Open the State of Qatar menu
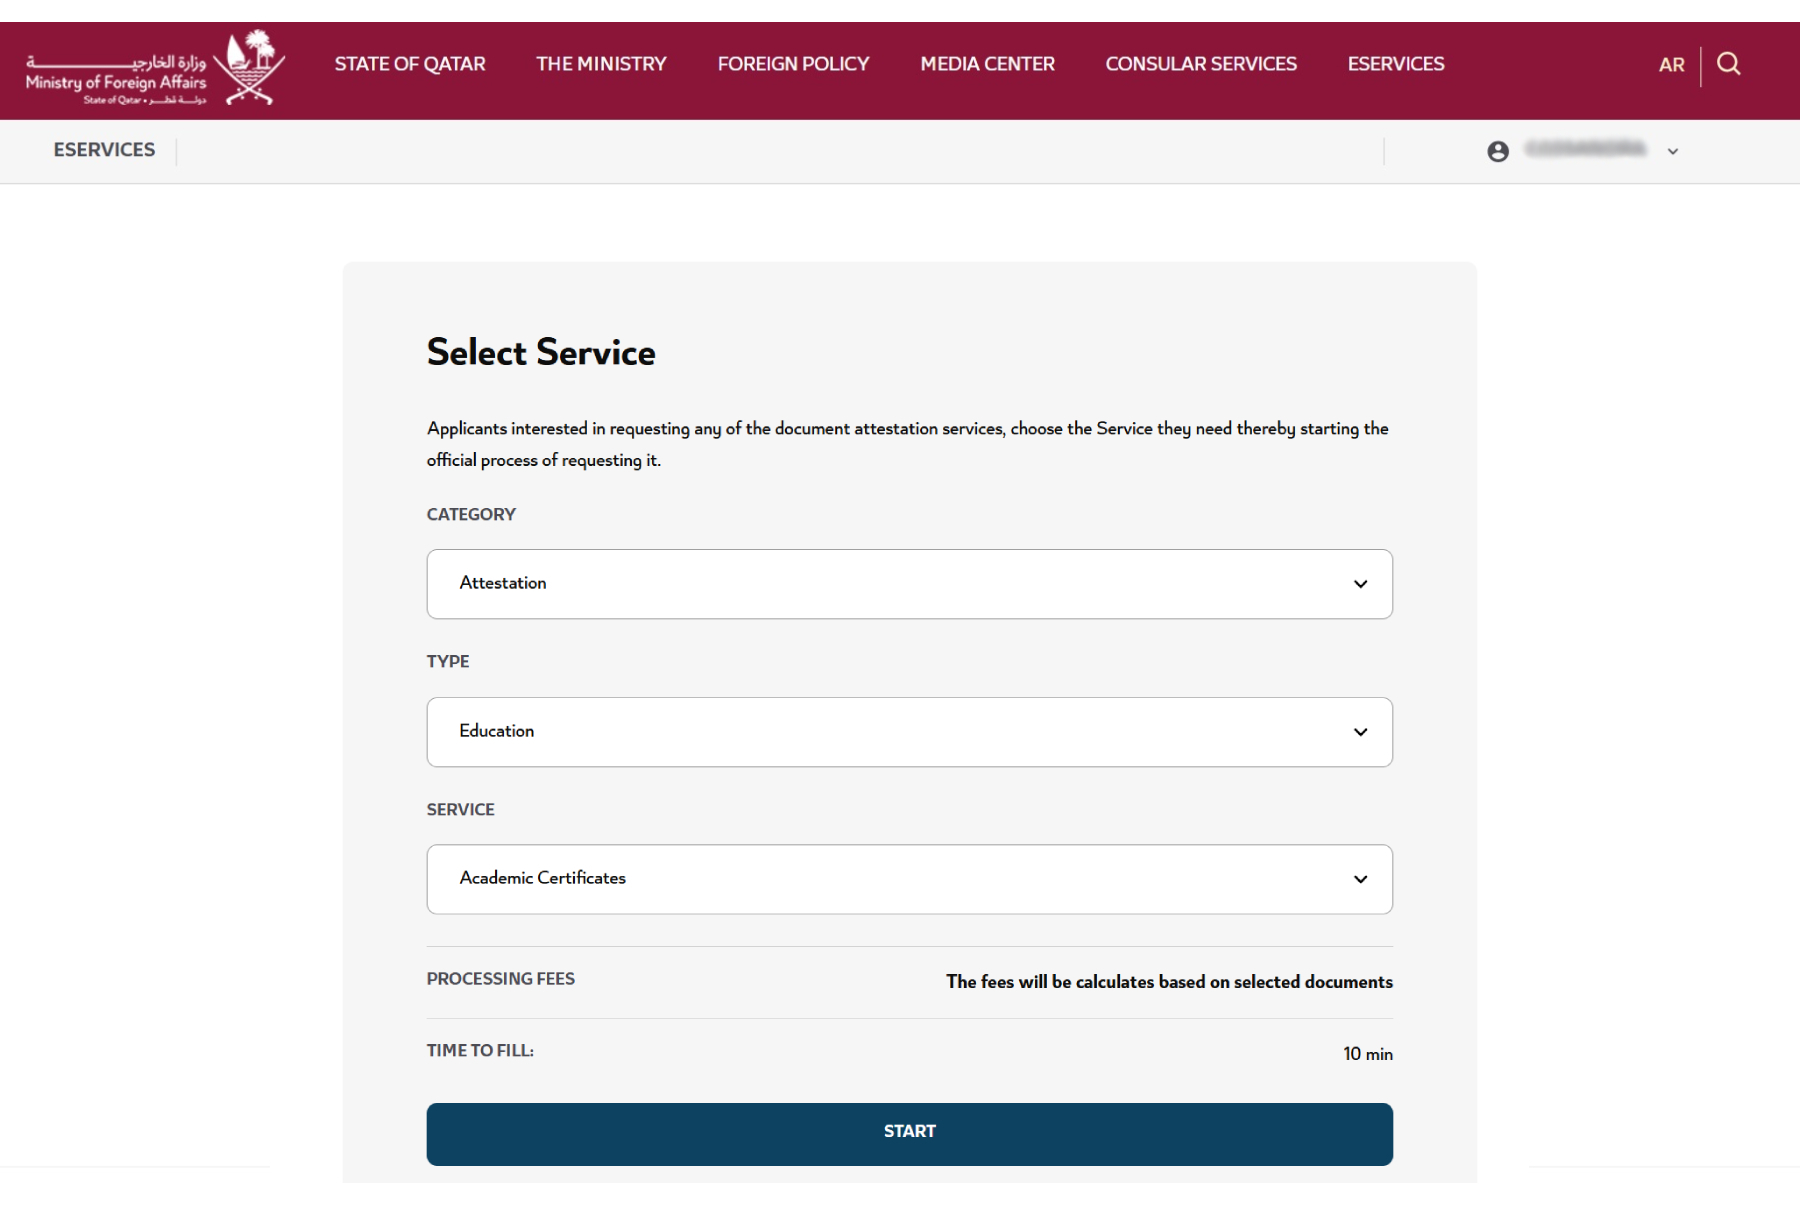This screenshot has width=1800, height=1220. pos(410,64)
